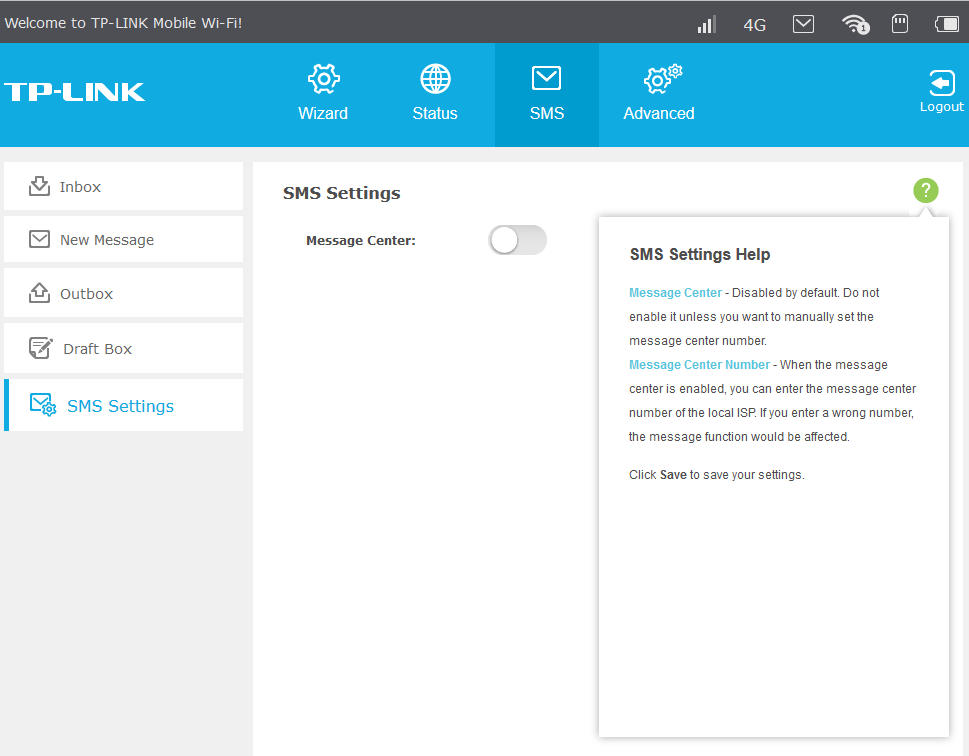Click the New Message envelope icon
Screen dimensions: 969x756
pyautogui.click(x=40, y=239)
